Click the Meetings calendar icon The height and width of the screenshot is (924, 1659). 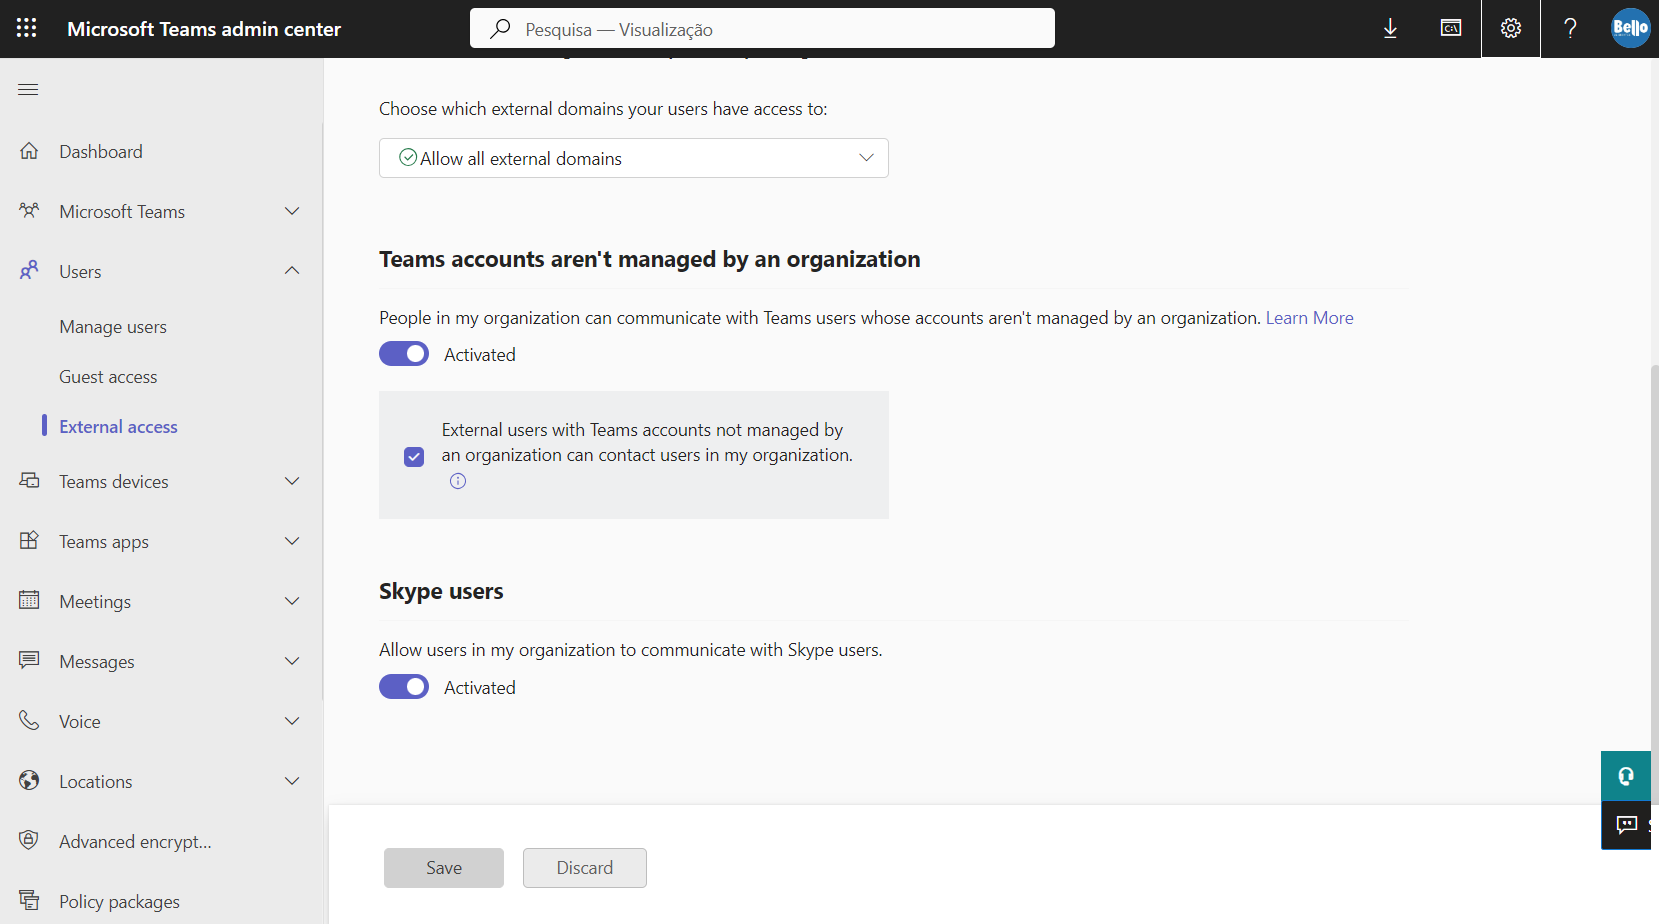29,601
